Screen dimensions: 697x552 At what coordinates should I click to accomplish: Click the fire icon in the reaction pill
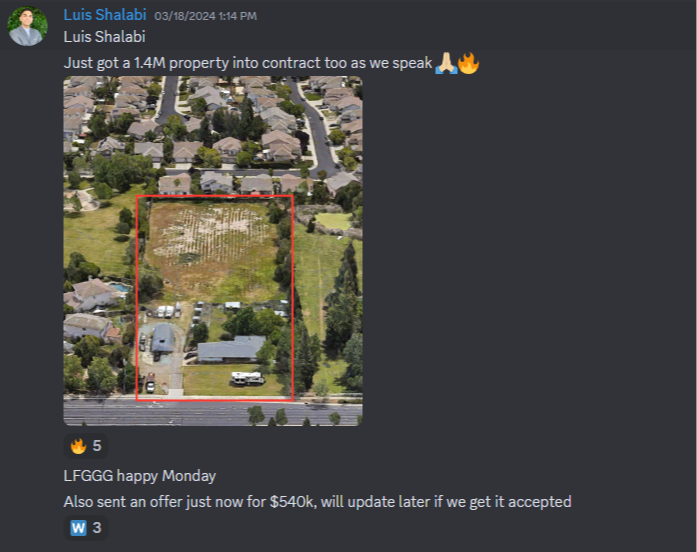(x=78, y=446)
